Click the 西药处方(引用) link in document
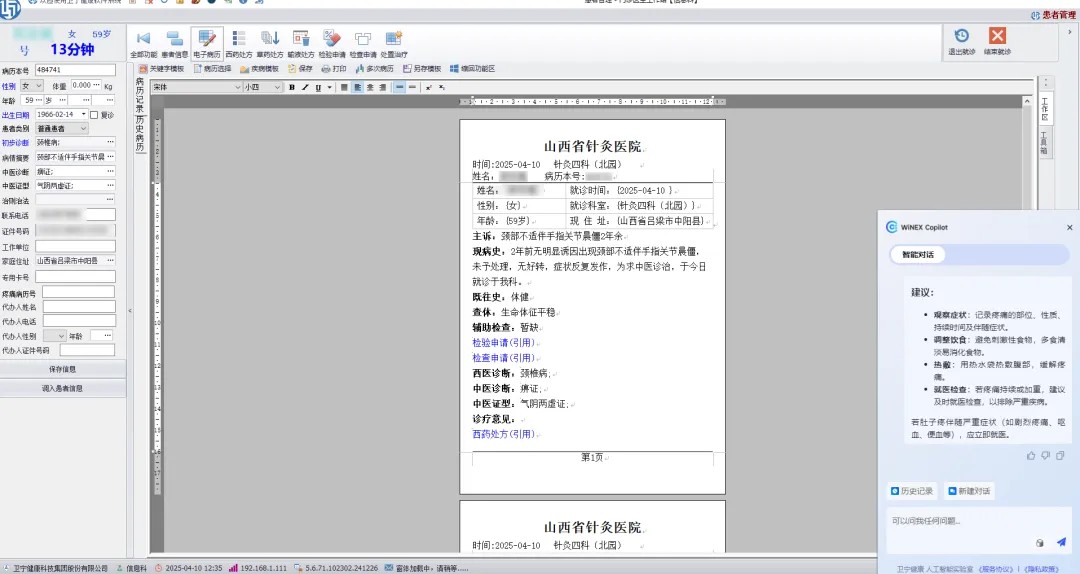Screen dimensions: 1080x574 (503, 434)
